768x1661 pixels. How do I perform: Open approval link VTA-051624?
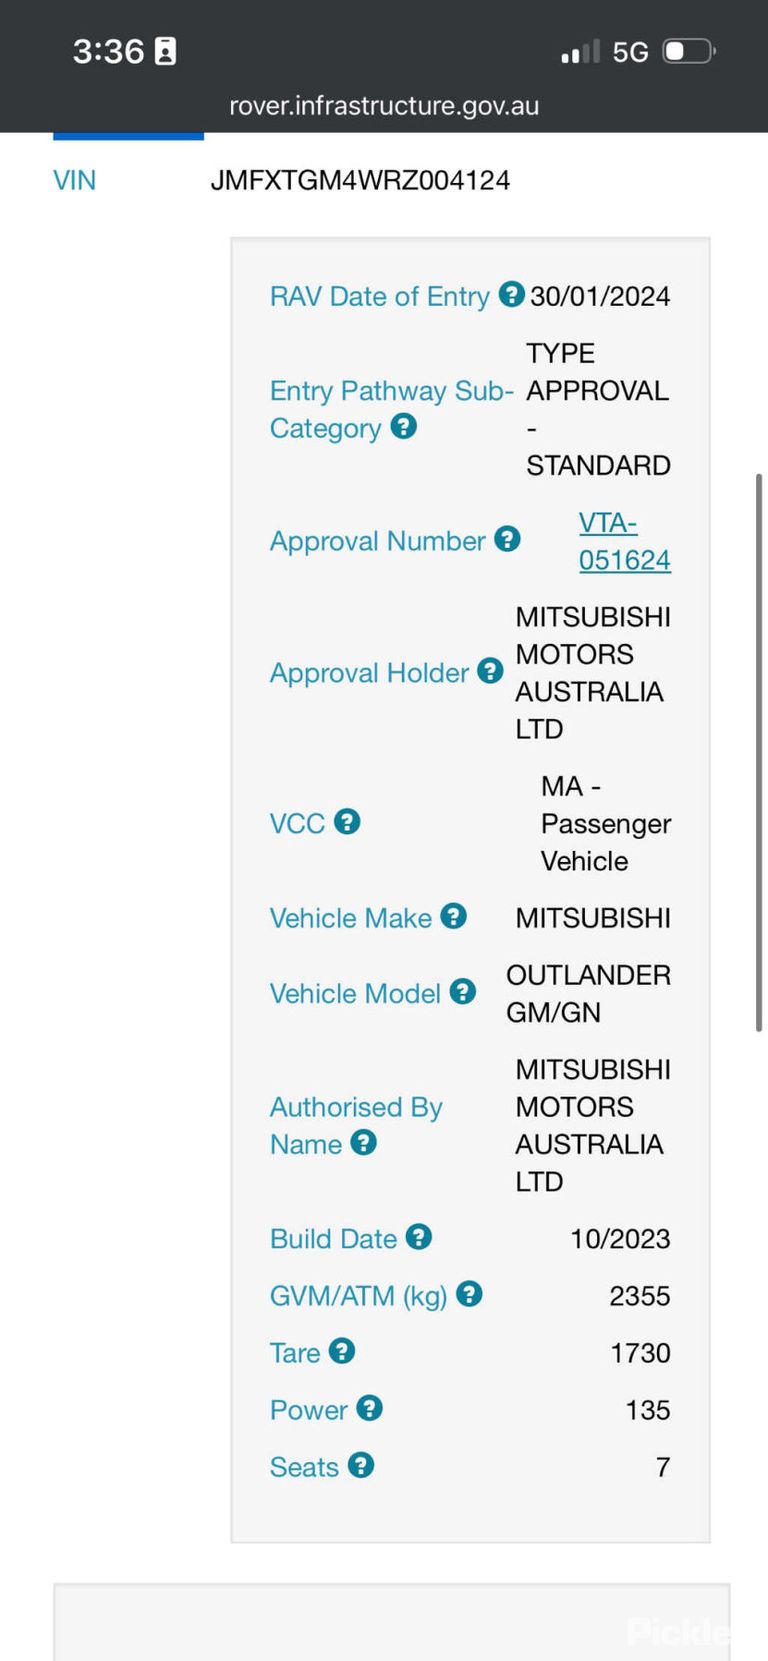point(625,541)
